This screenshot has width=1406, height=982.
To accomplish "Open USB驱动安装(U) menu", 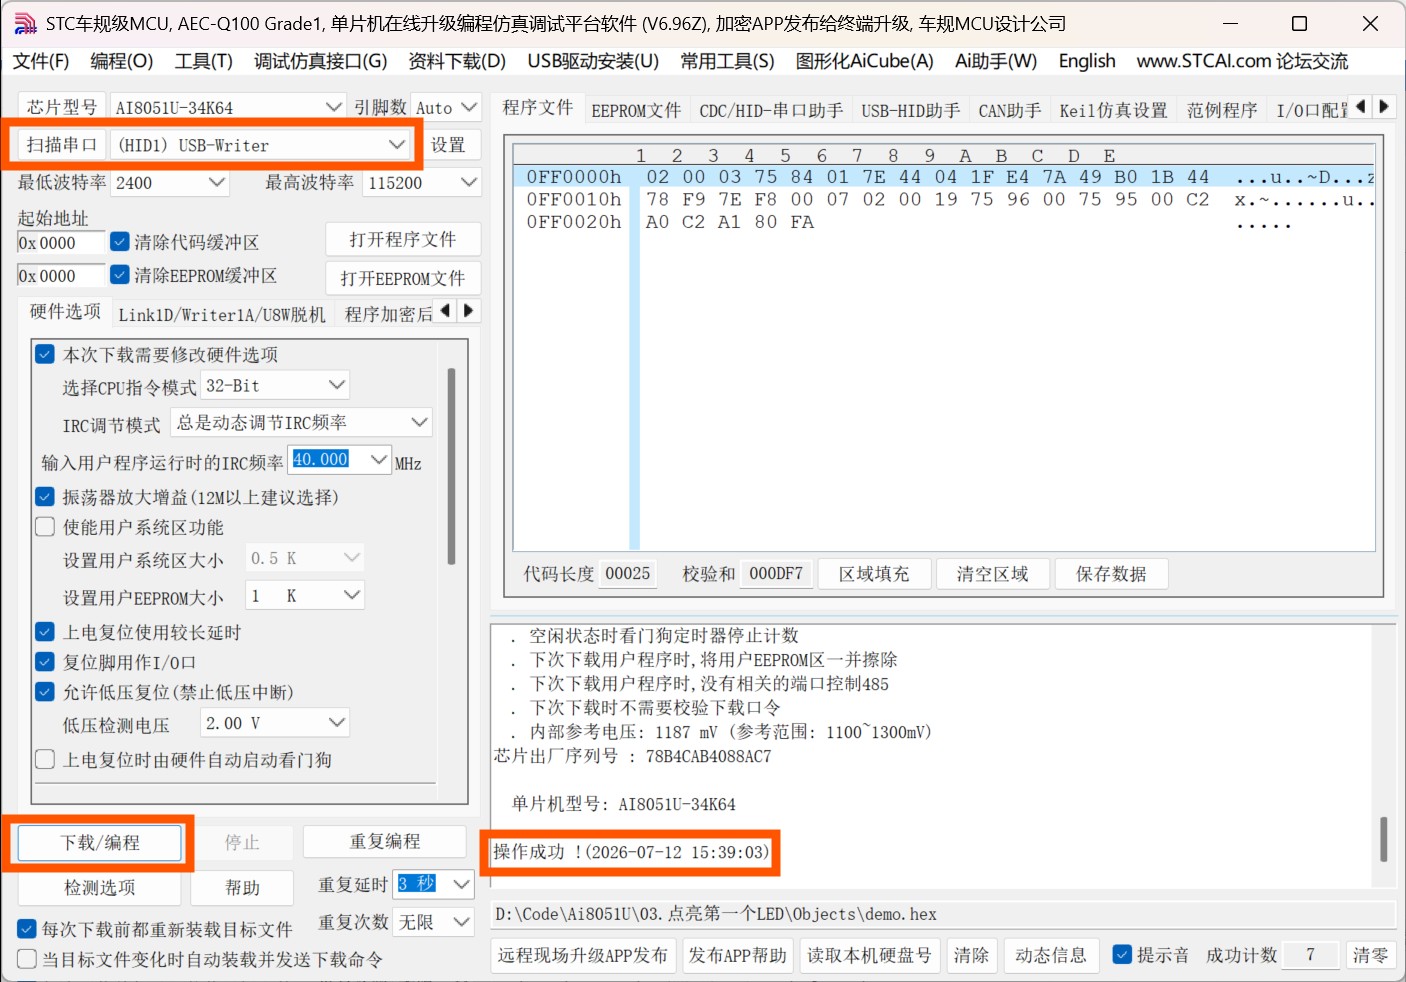I will [x=593, y=61].
